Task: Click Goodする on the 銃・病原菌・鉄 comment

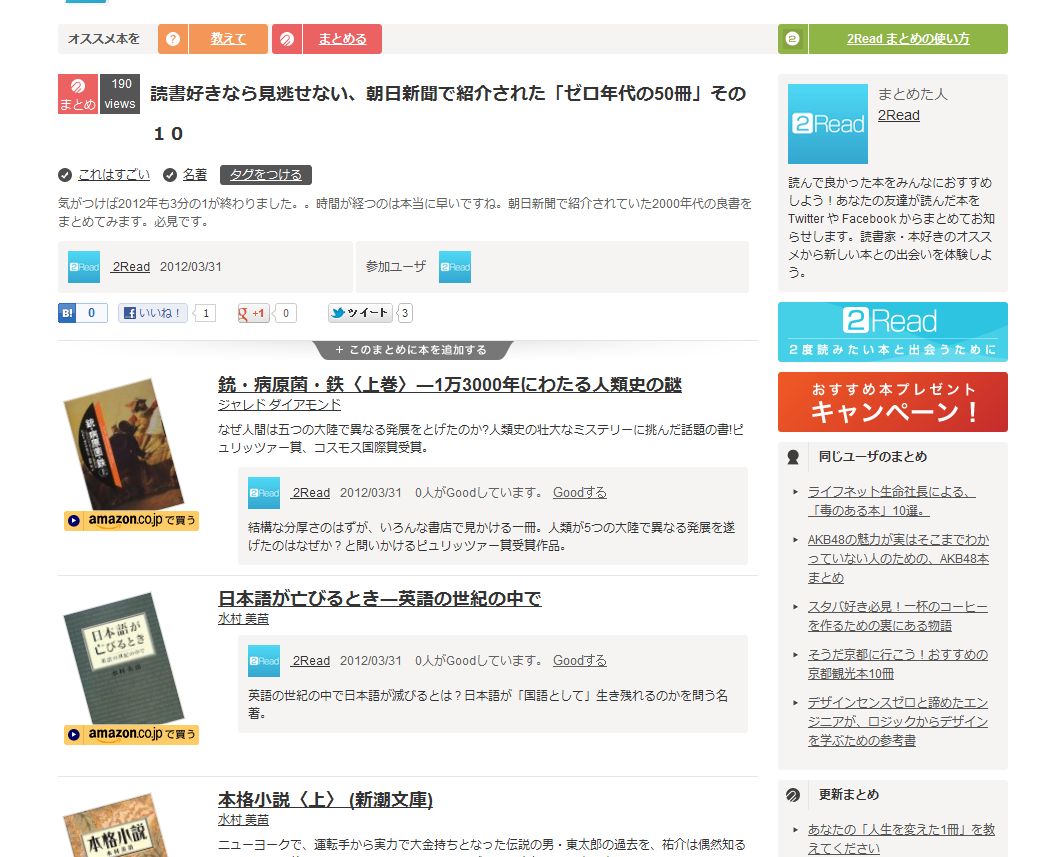Action: 579,492
